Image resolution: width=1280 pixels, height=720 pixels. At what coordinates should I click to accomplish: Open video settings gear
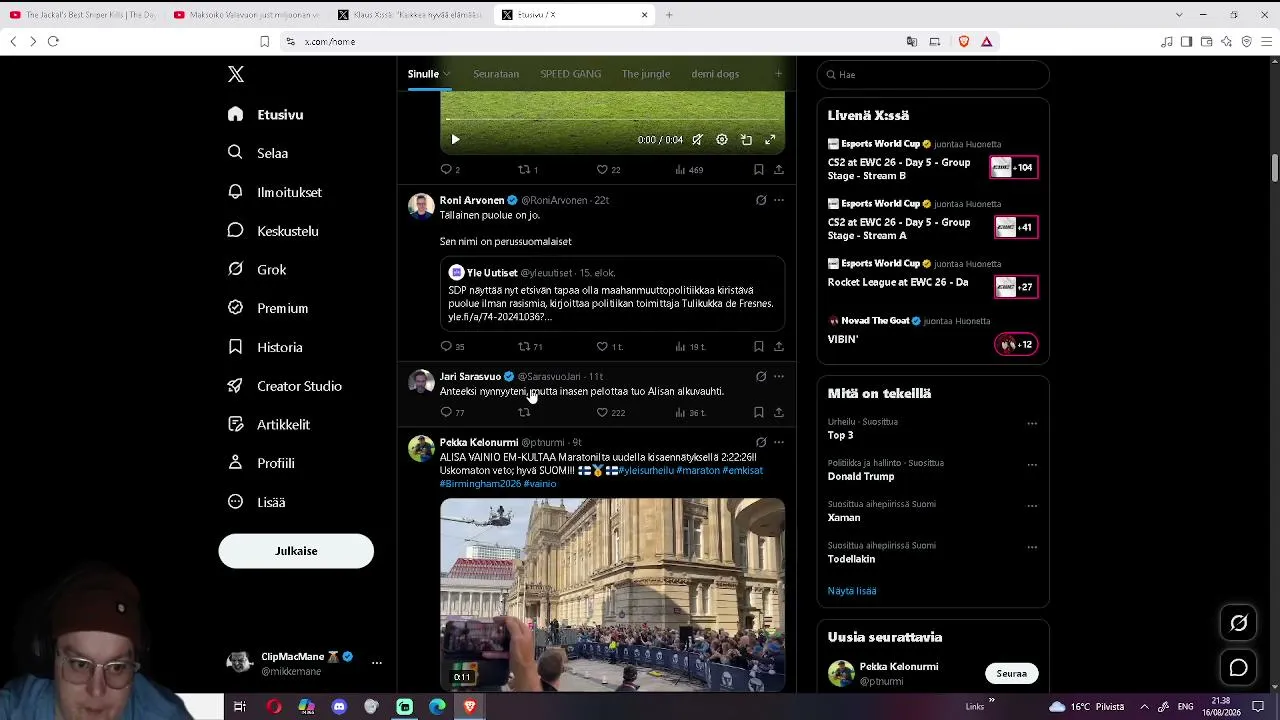[x=722, y=140]
